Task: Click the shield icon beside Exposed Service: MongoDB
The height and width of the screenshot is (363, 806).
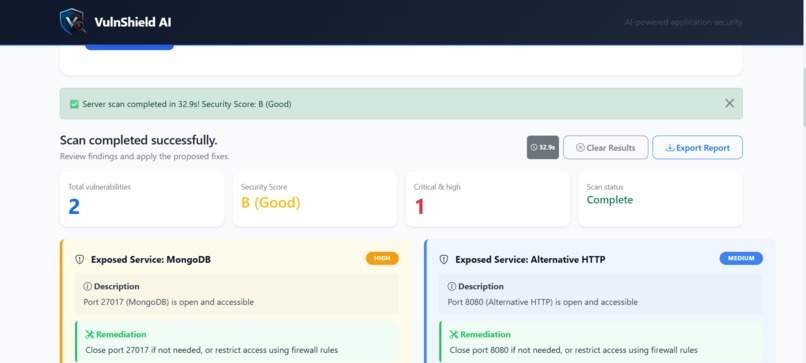Action: [80, 260]
